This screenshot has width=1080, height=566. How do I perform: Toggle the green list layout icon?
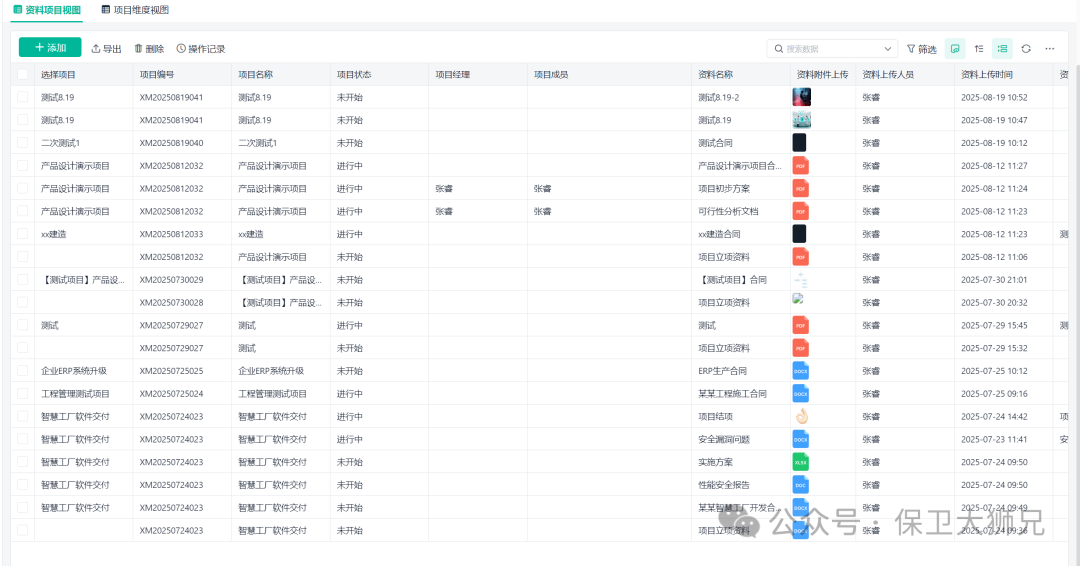1002,48
